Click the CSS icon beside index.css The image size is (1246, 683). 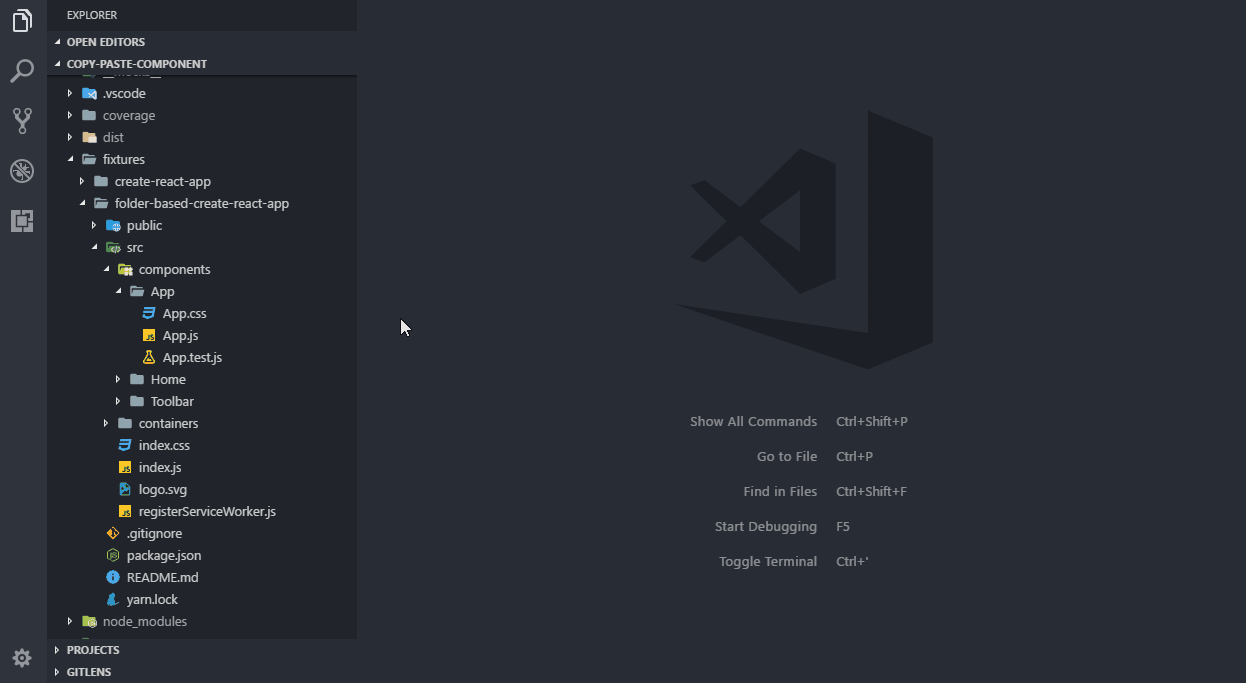[125, 445]
